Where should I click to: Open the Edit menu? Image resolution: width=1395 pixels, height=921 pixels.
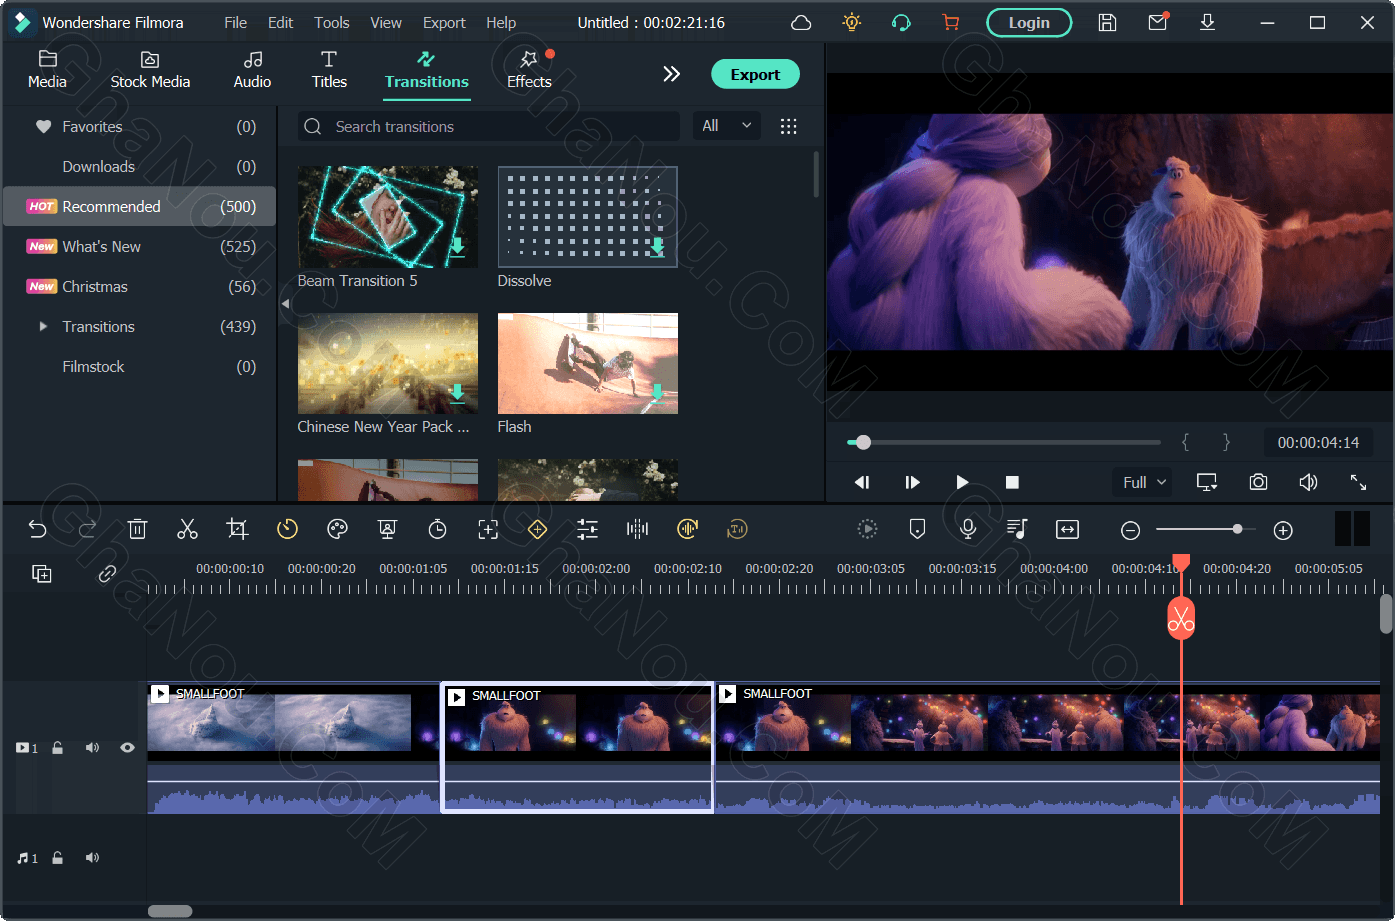click(281, 23)
